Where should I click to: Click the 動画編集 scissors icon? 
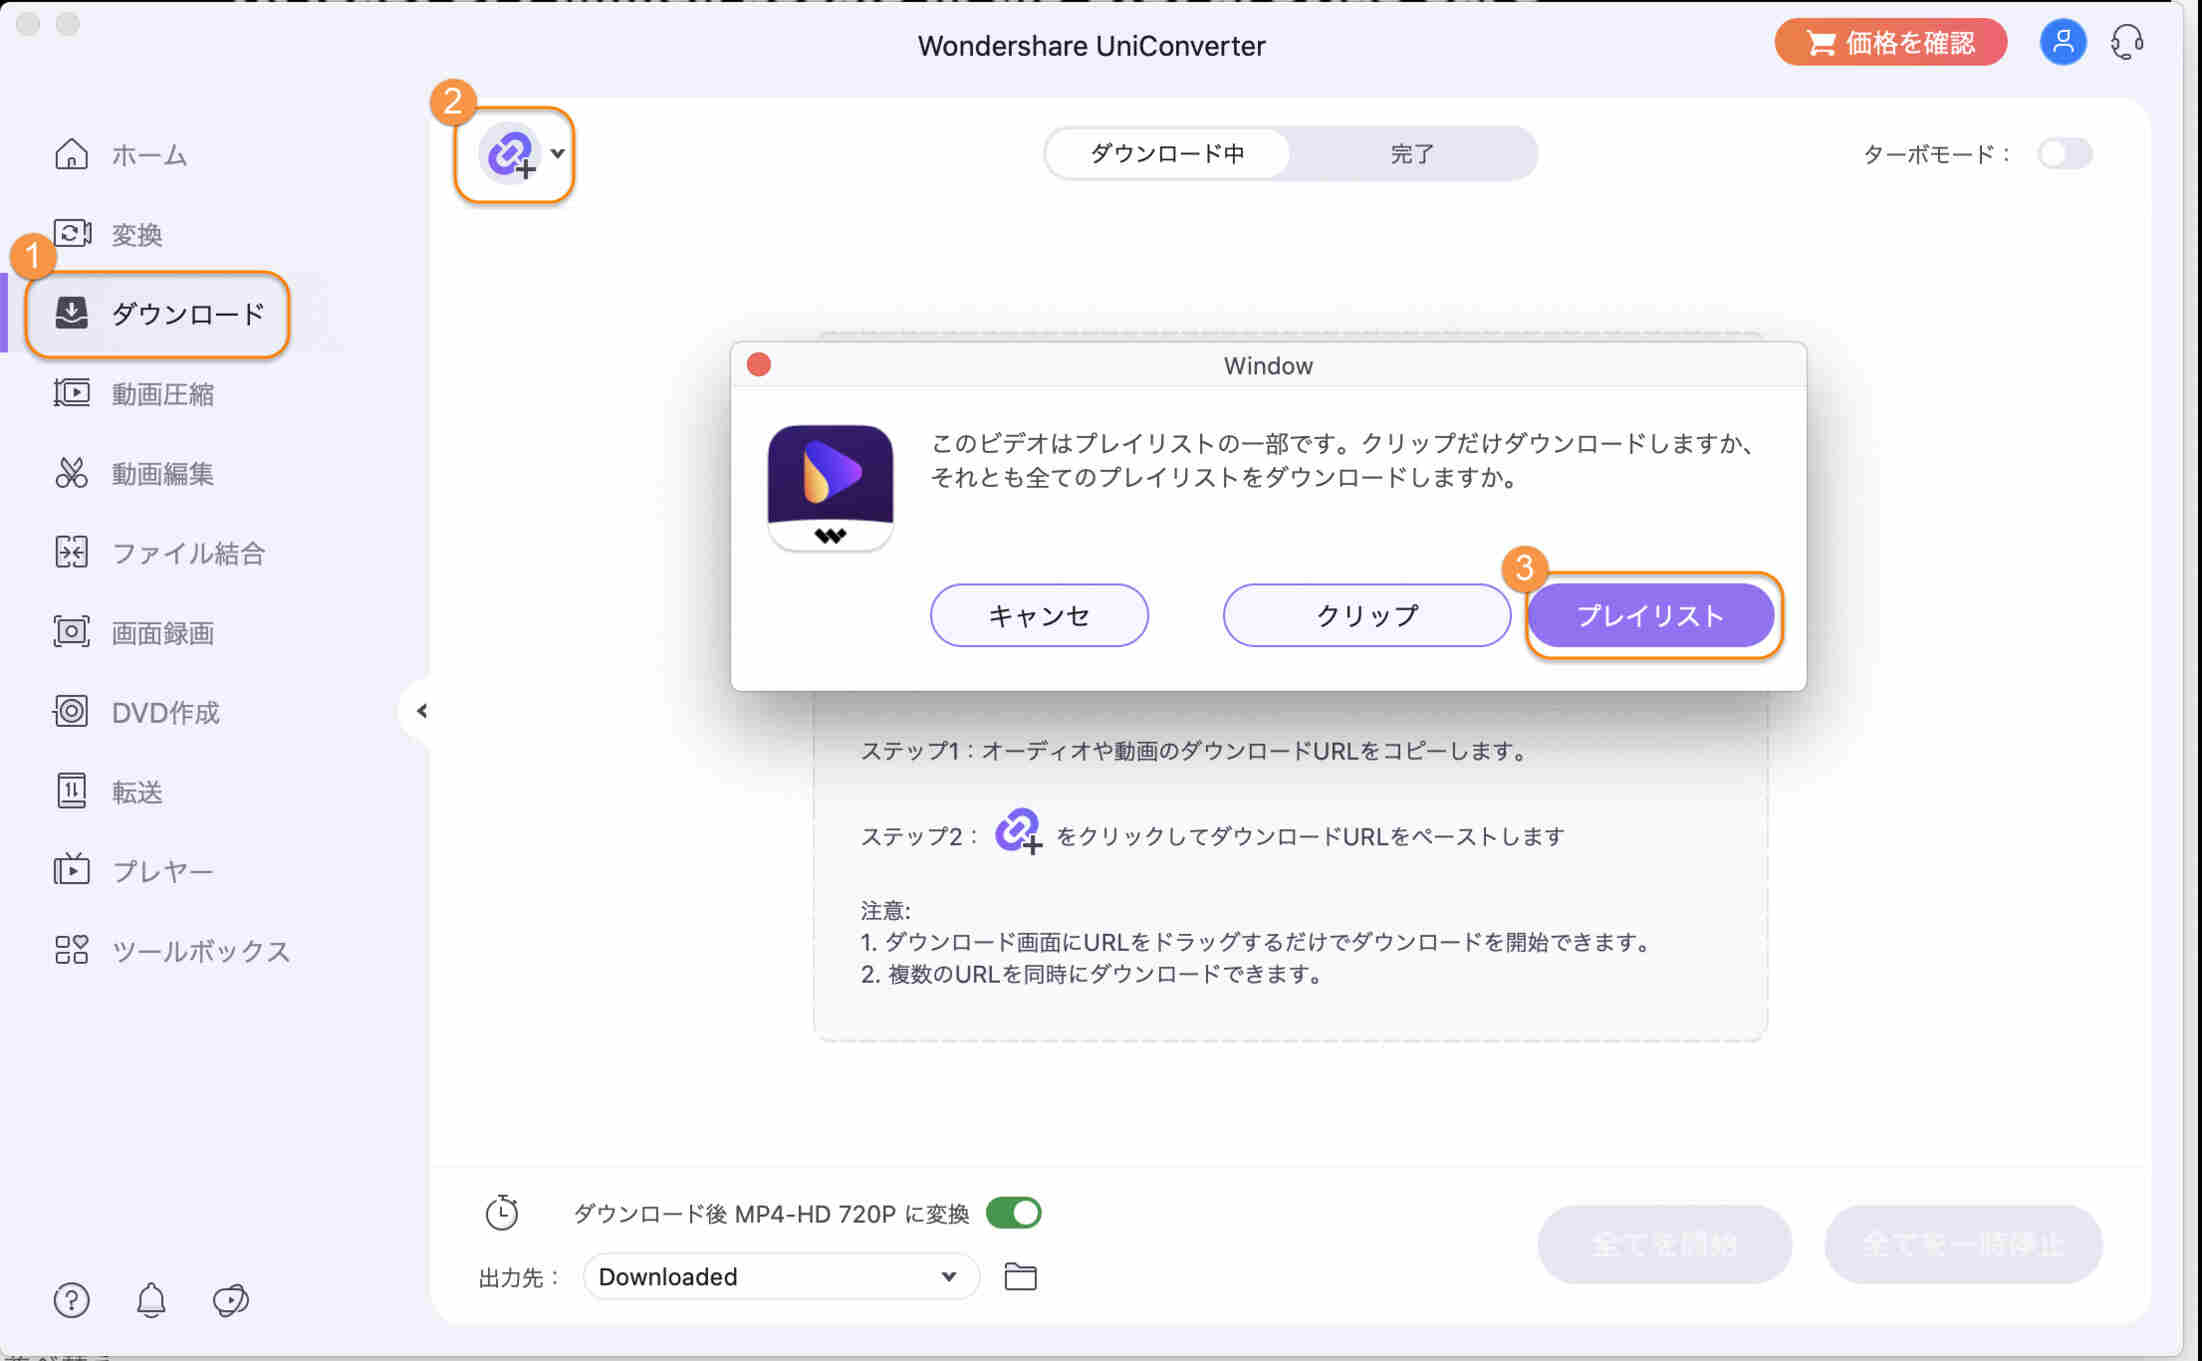click(71, 472)
